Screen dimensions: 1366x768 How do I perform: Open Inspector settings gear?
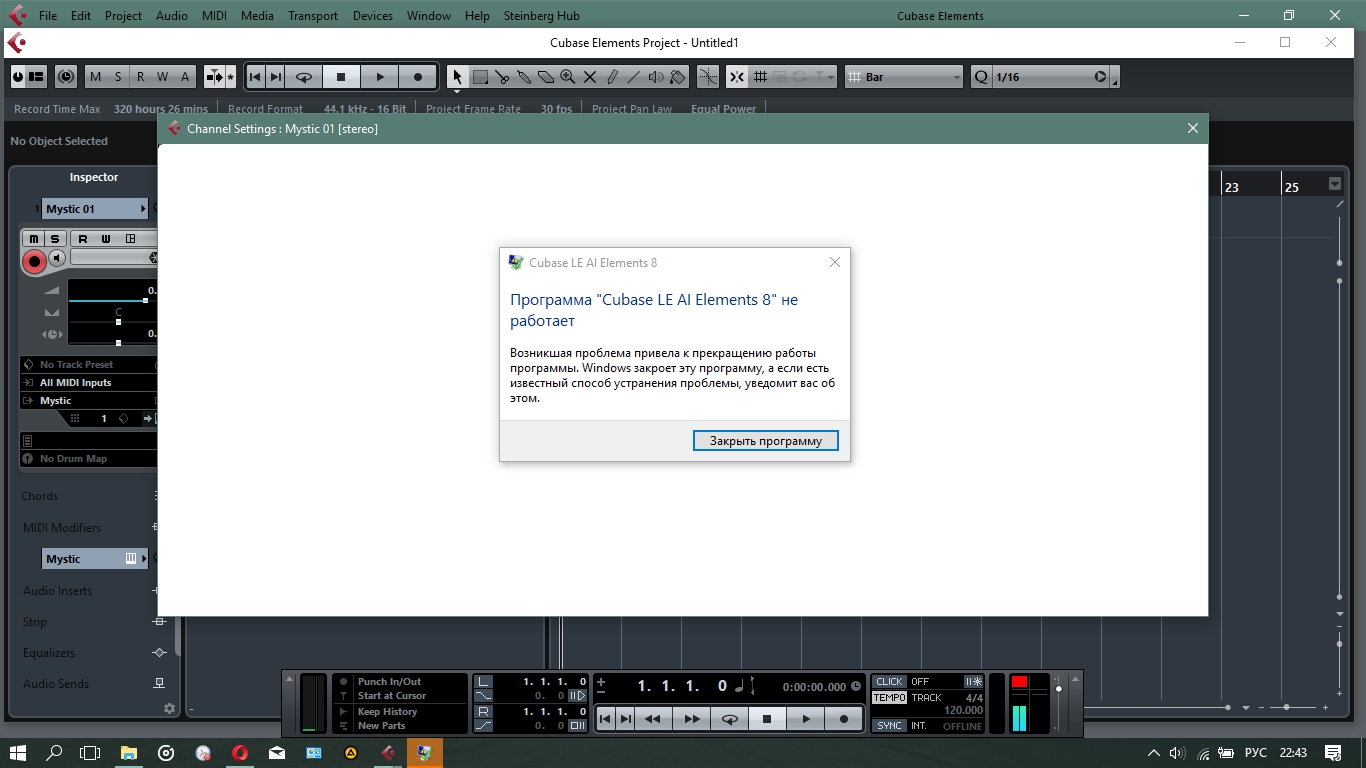click(x=169, y=708)
